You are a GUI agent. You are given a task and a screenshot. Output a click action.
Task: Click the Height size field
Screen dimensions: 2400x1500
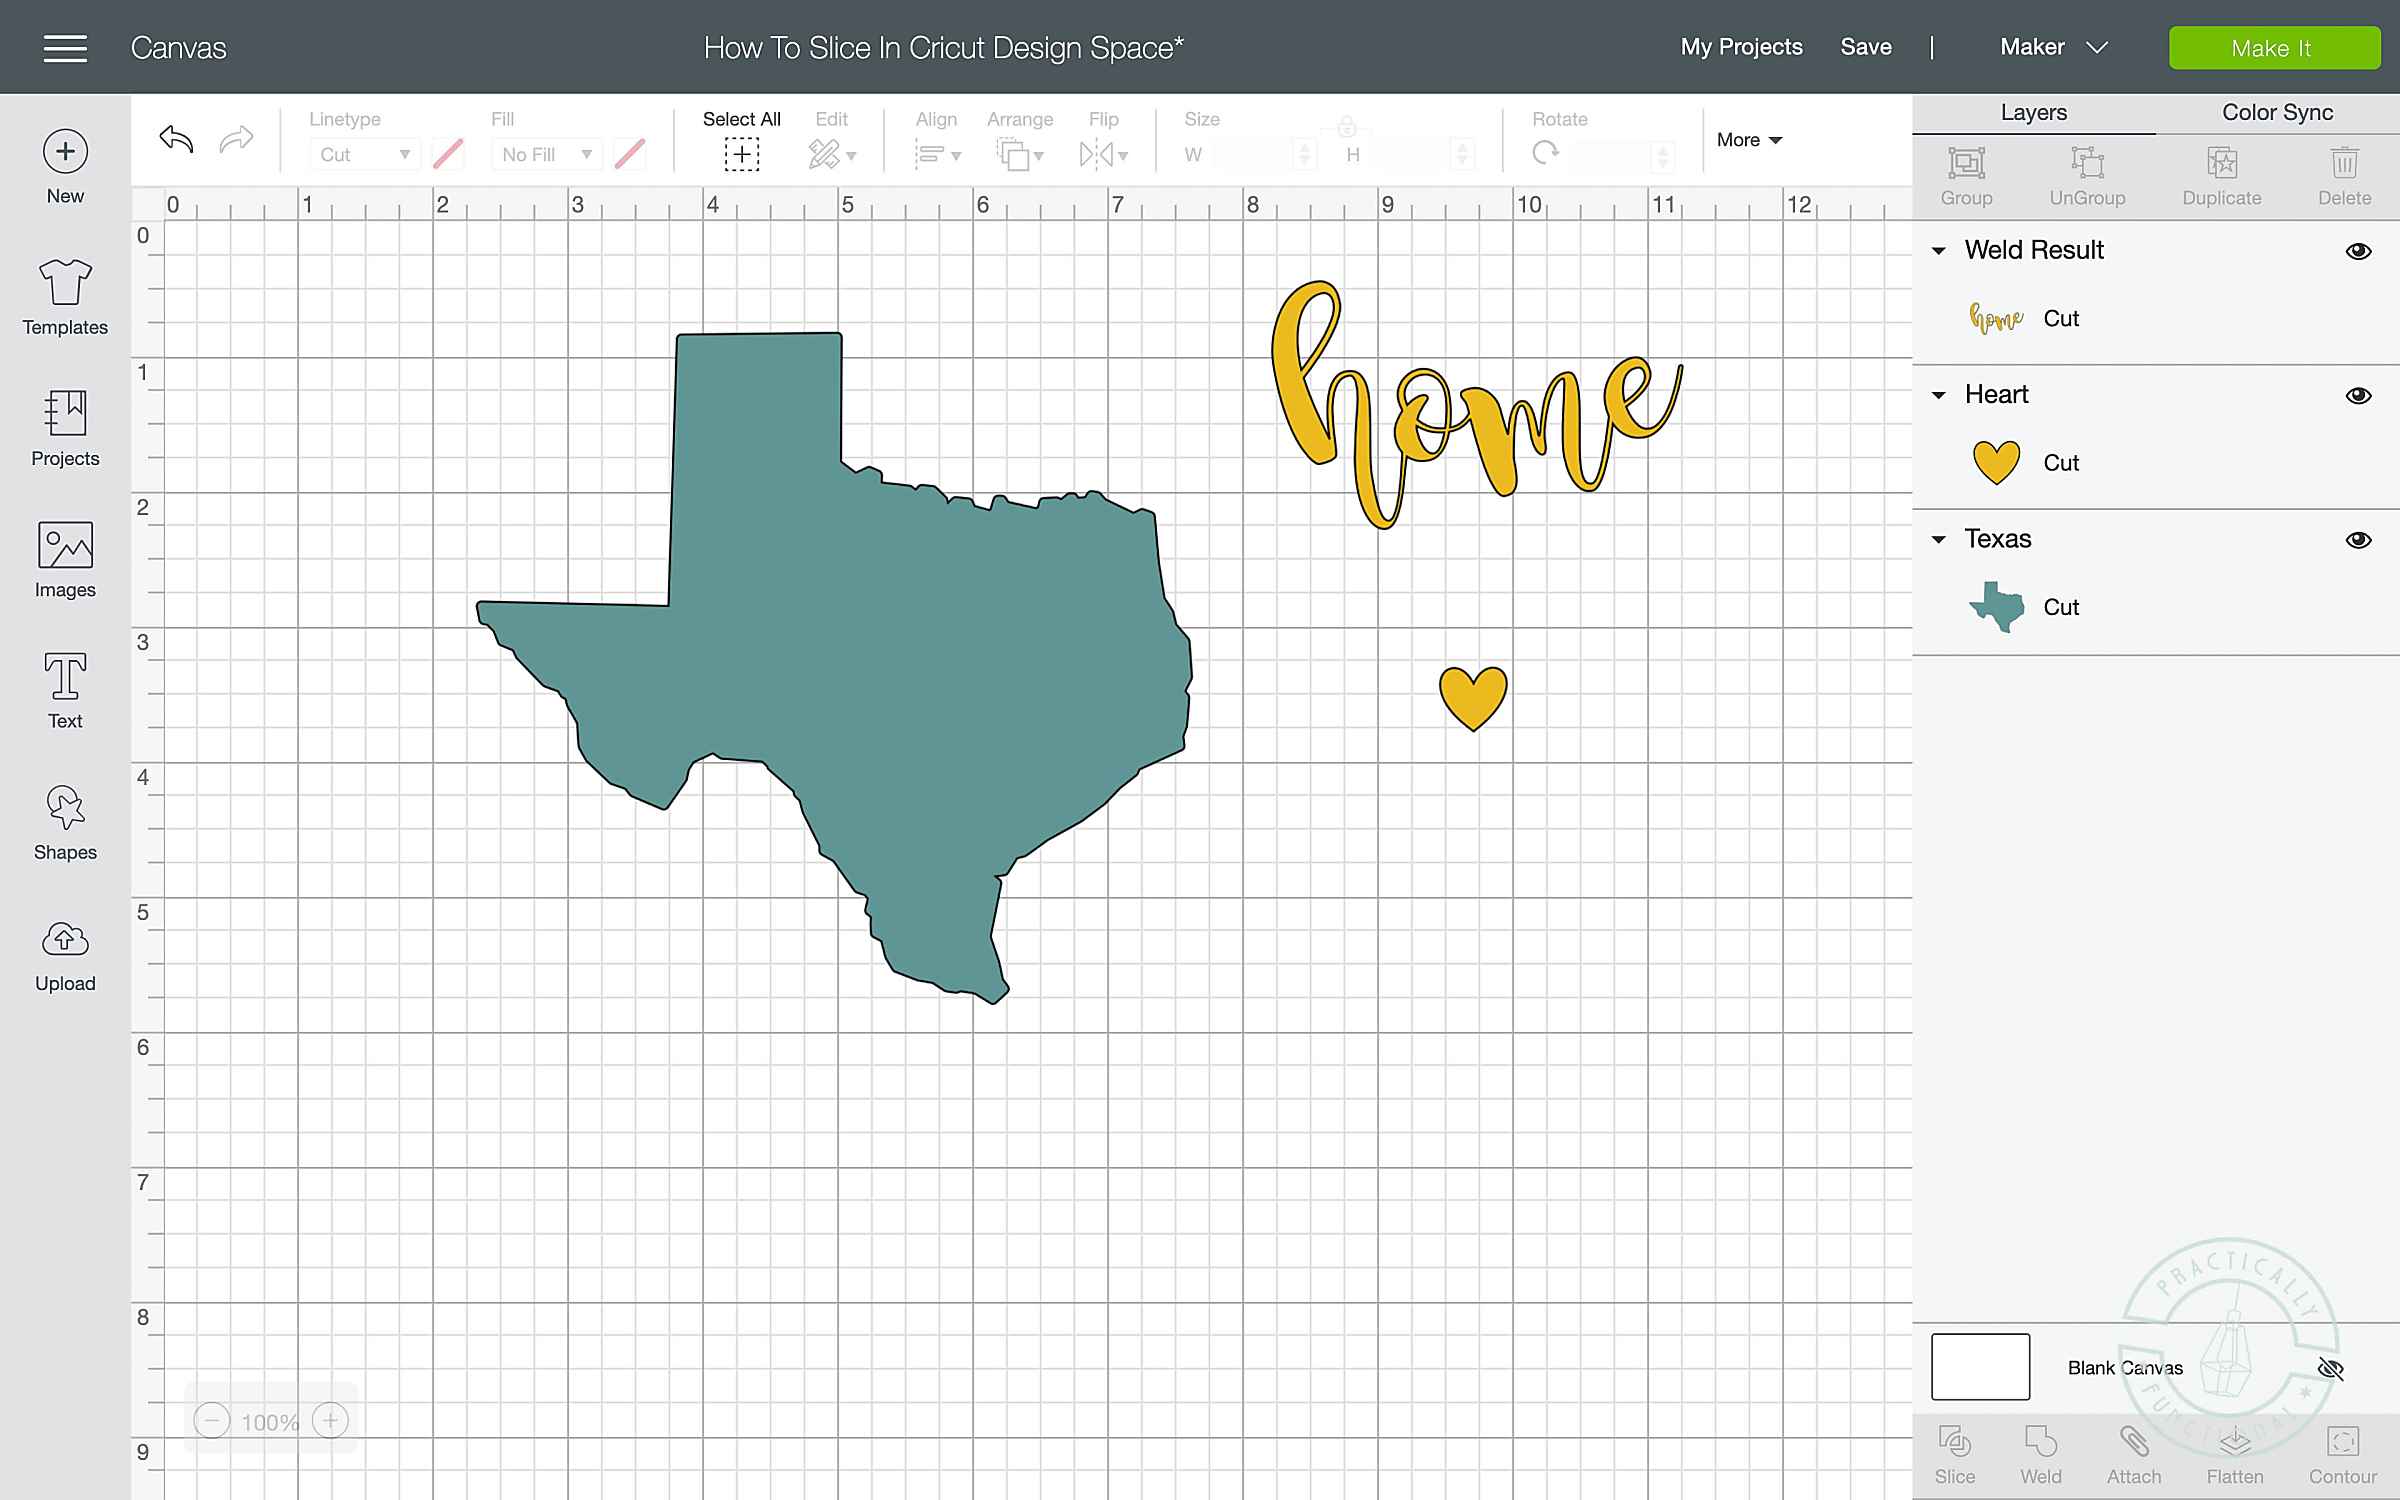(1413, 155)
